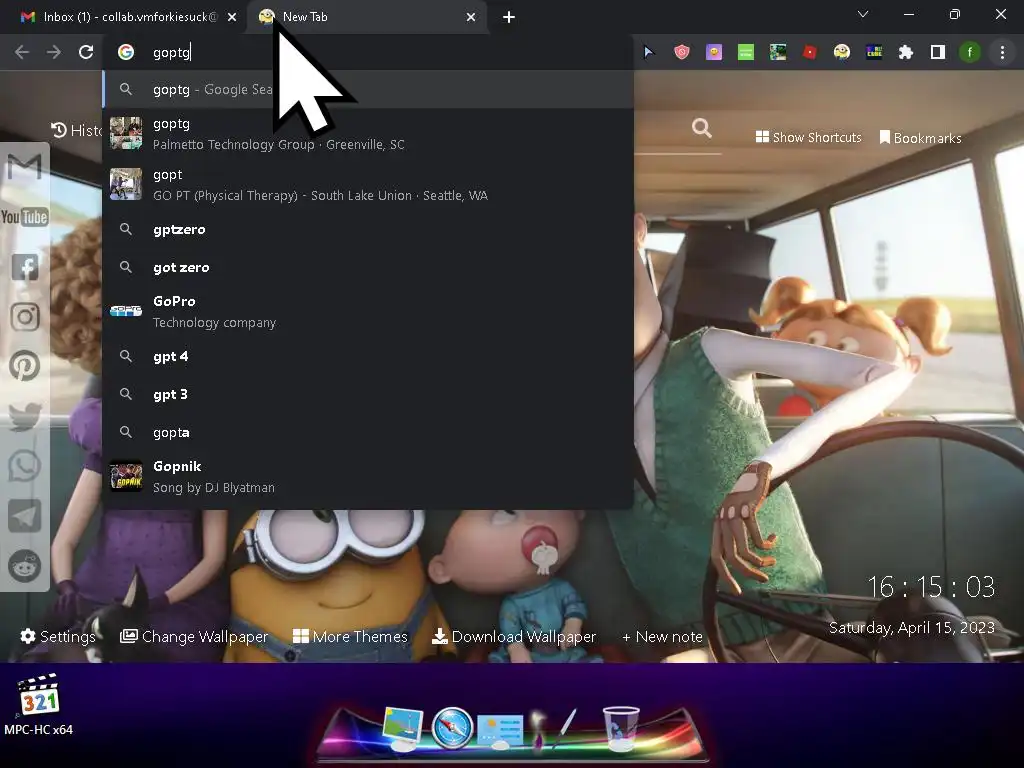Add a New note
The width and height of the screenshot is (1024, 768).
(x=662, y=636)
